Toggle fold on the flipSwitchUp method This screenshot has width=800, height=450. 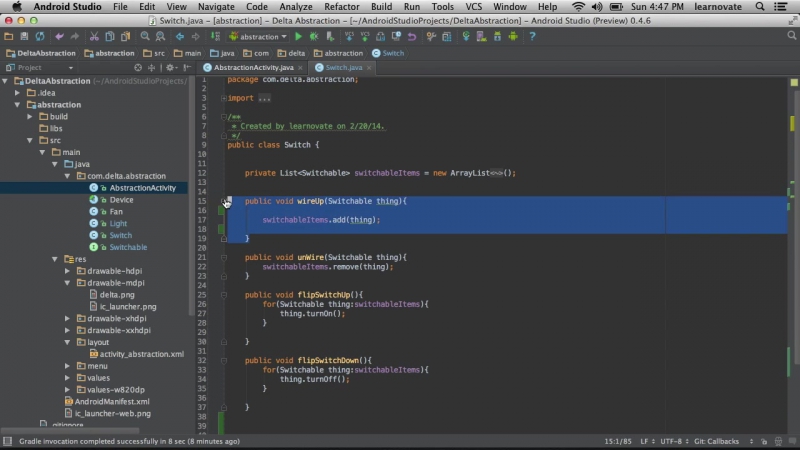point(224,295)
